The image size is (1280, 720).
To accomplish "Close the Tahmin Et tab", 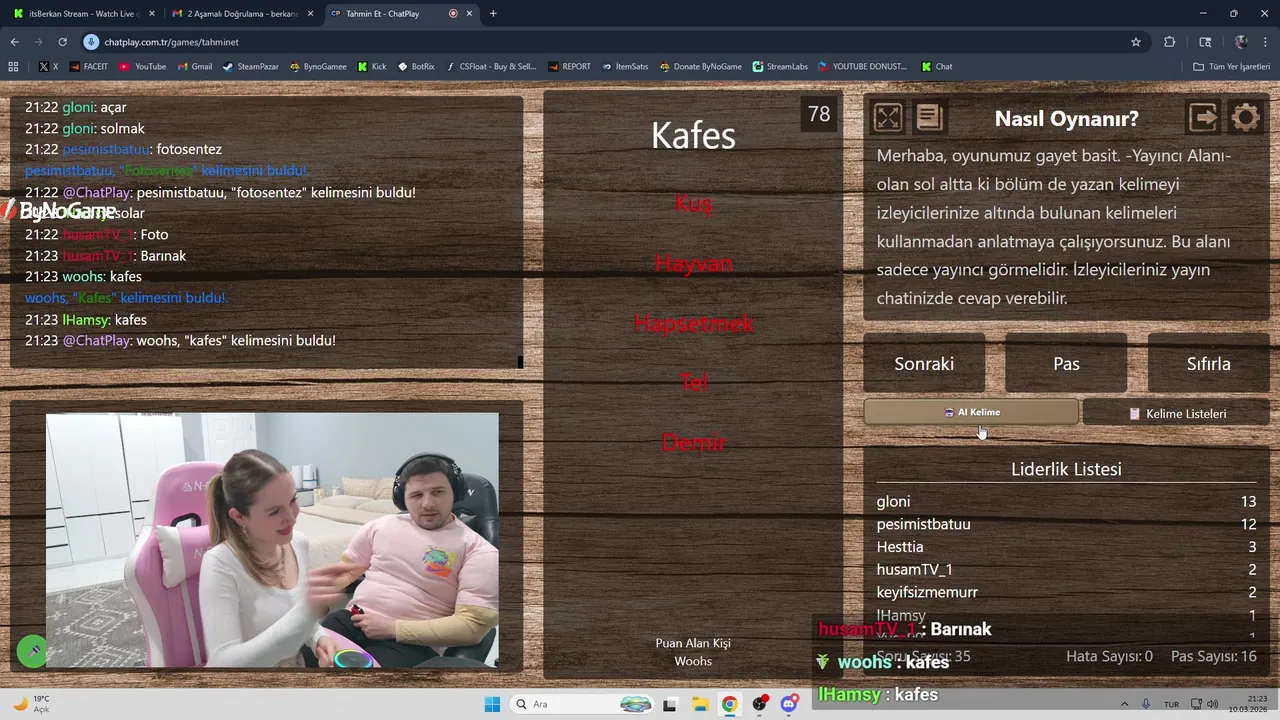I will pos(469,13).
